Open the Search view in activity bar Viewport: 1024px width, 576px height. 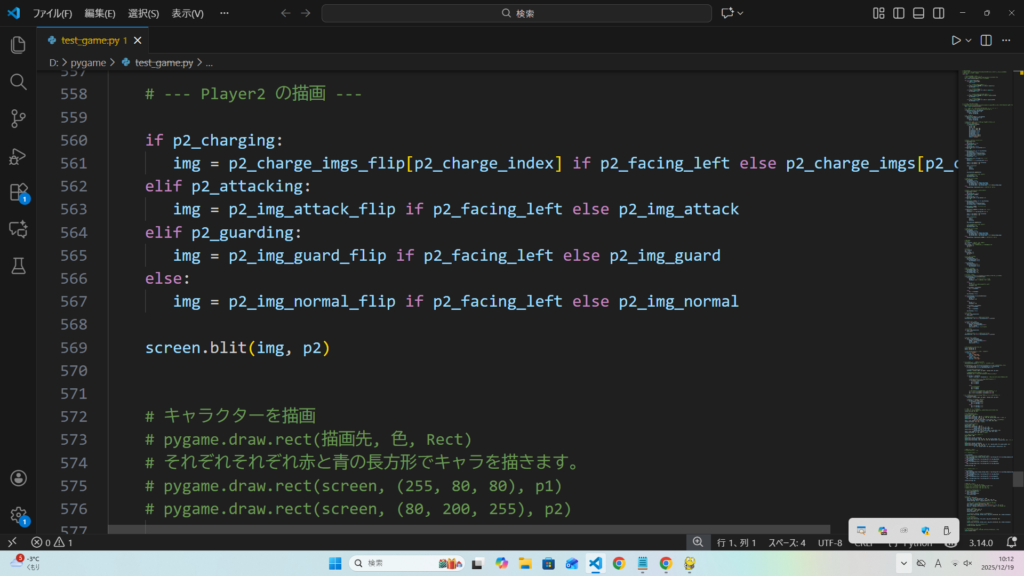click(17, 82)
